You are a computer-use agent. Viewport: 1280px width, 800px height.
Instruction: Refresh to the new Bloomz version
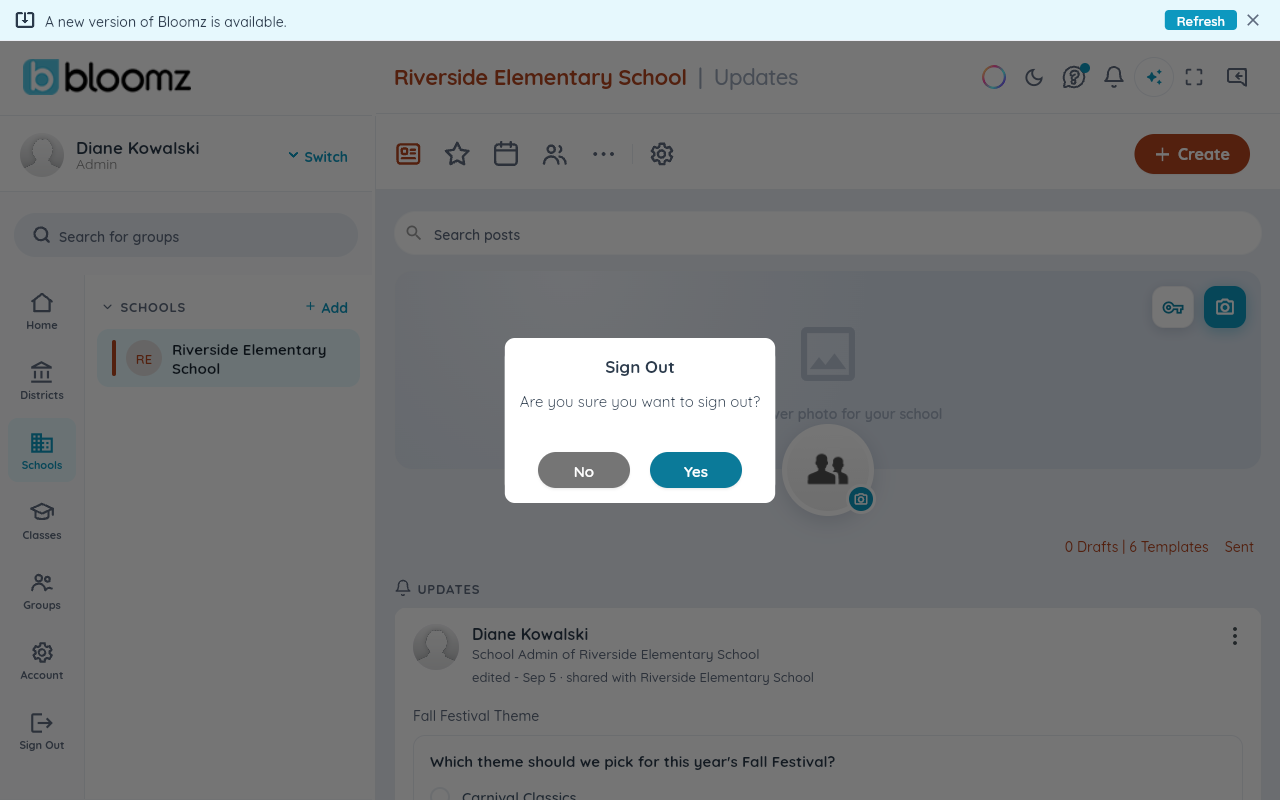(1200, 21)
